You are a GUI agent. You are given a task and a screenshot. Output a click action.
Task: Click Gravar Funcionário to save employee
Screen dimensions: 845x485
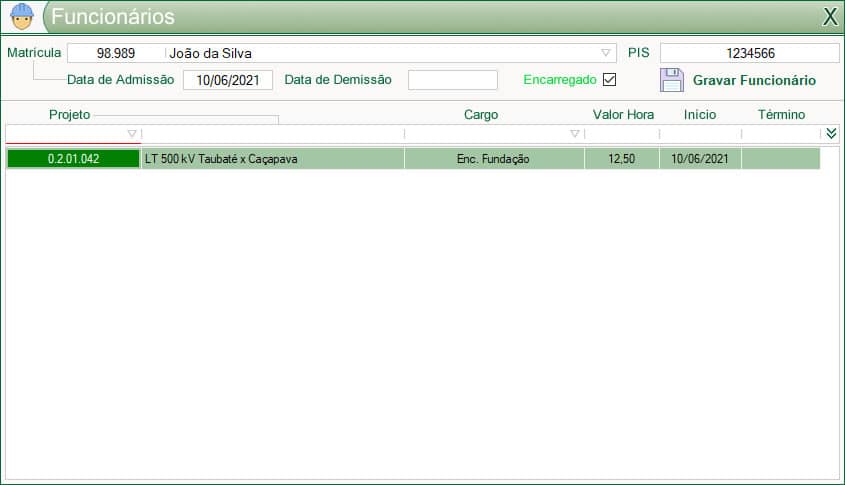pos(754,80)
